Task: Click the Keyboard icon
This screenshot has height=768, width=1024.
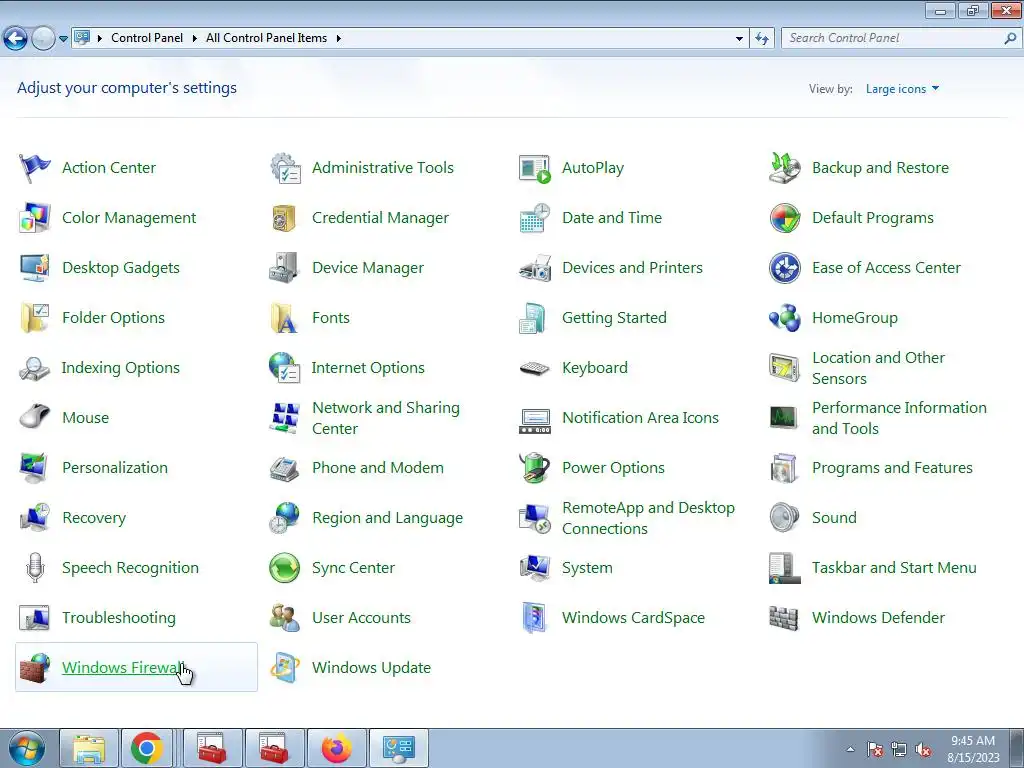Action: [535, 368]
